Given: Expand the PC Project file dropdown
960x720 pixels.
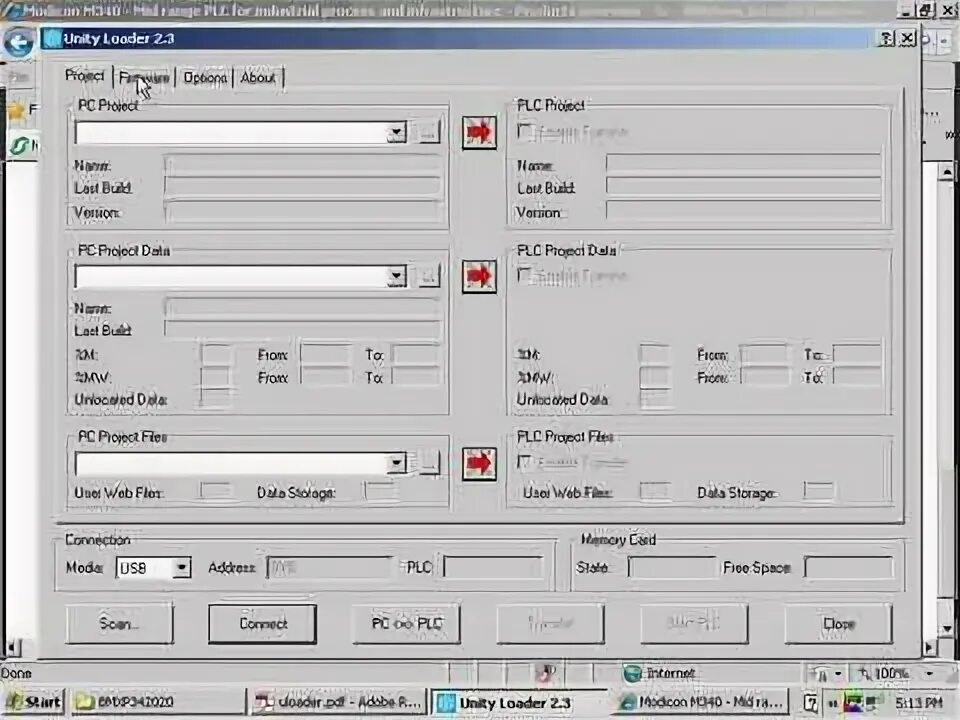Looking at the screenshot, I should [x=396, y=132].
